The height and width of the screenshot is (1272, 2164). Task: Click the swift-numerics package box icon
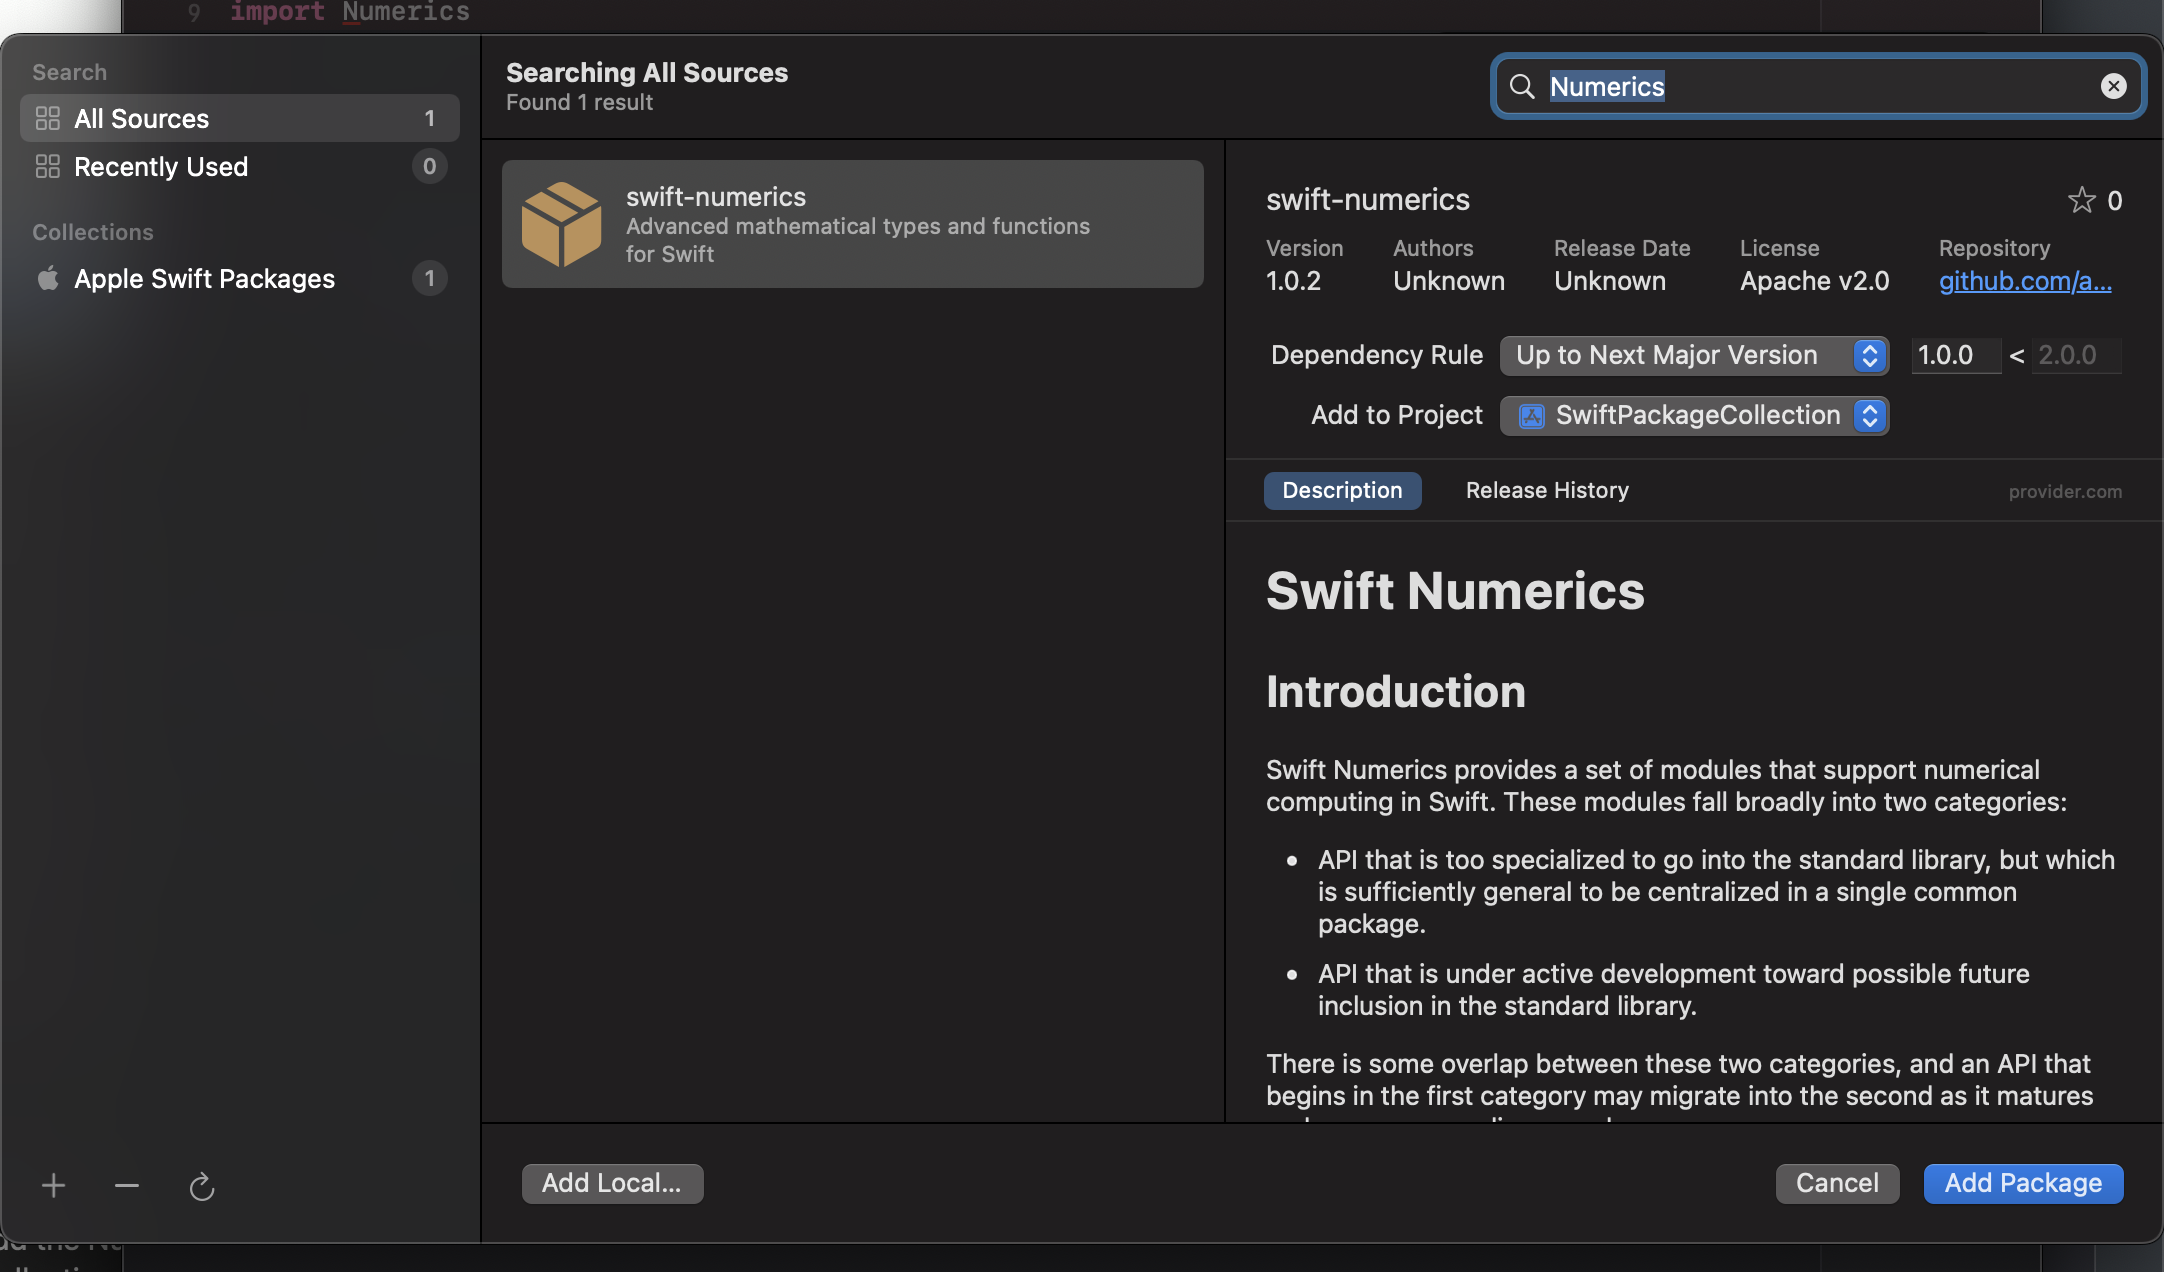click(561, 224)
